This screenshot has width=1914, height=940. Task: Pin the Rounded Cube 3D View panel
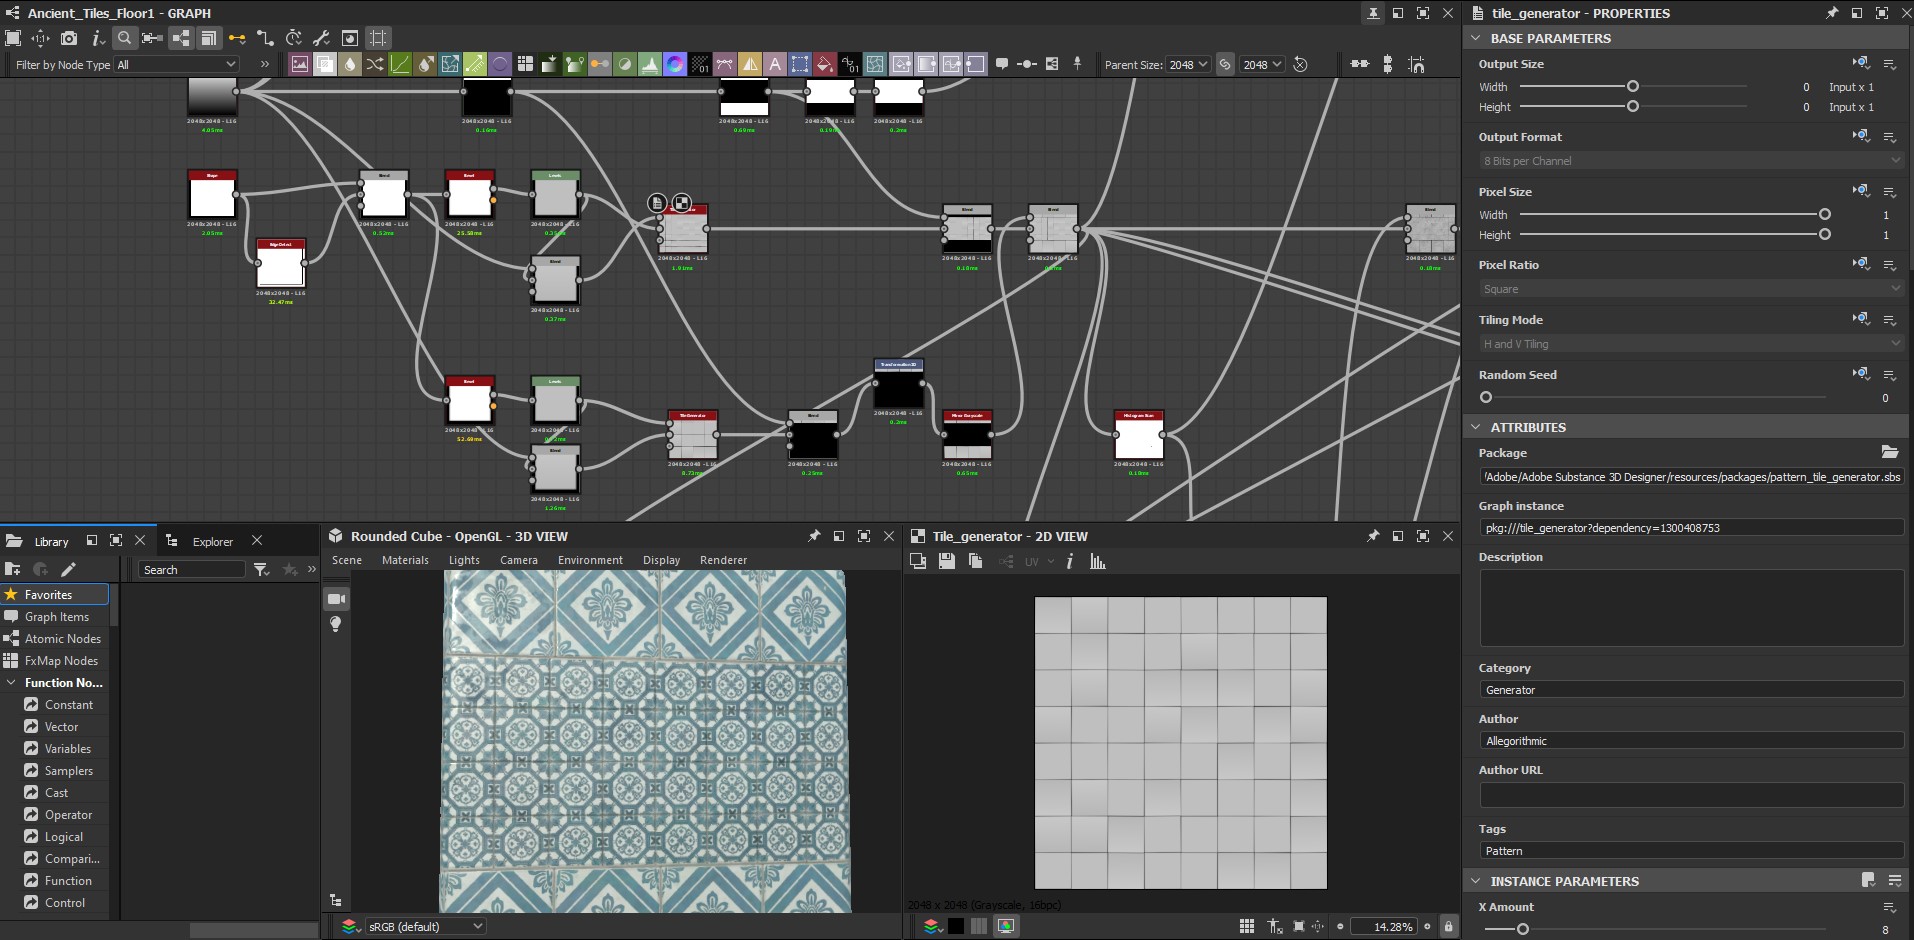(x=815, y=536)
